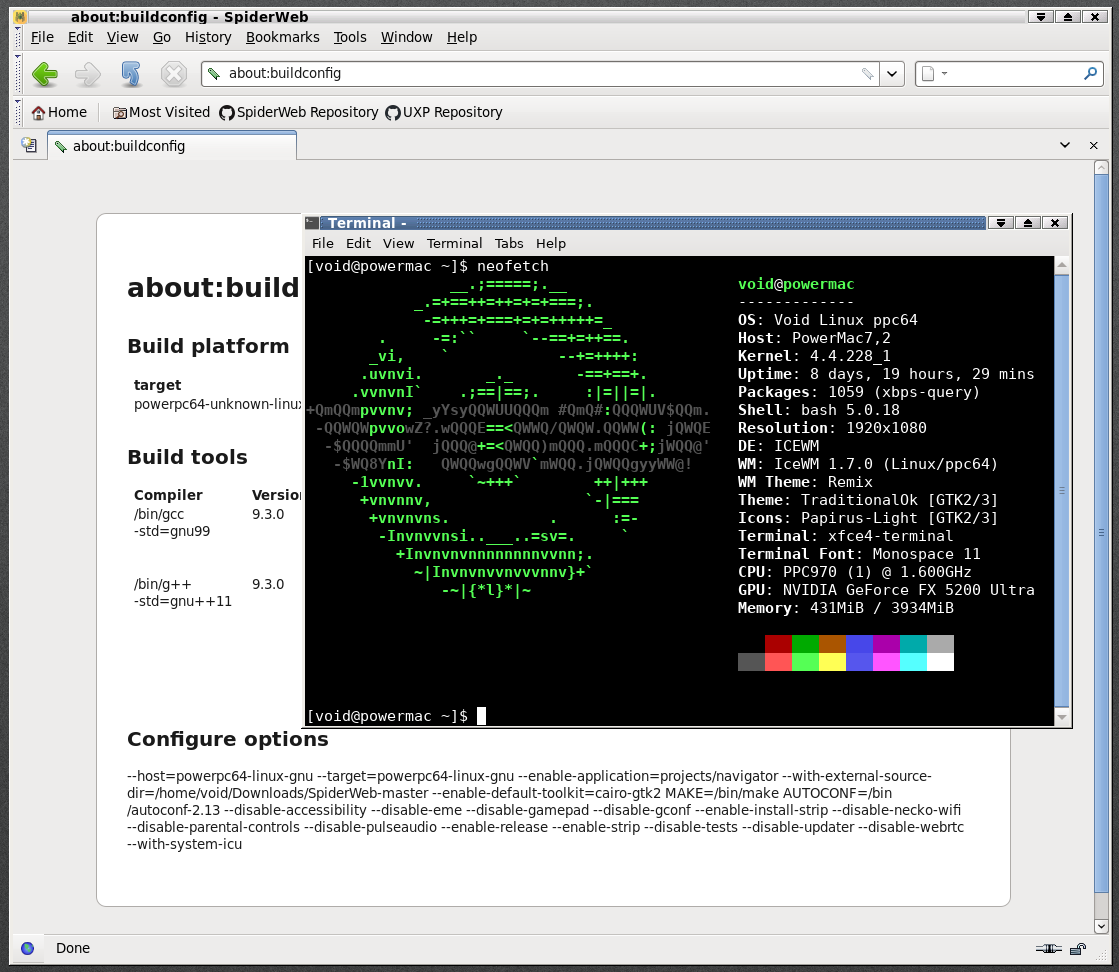Click the 'Configure options' heading
The width and height of the screenshot is (1119, 972).
[x=228, y=739]
